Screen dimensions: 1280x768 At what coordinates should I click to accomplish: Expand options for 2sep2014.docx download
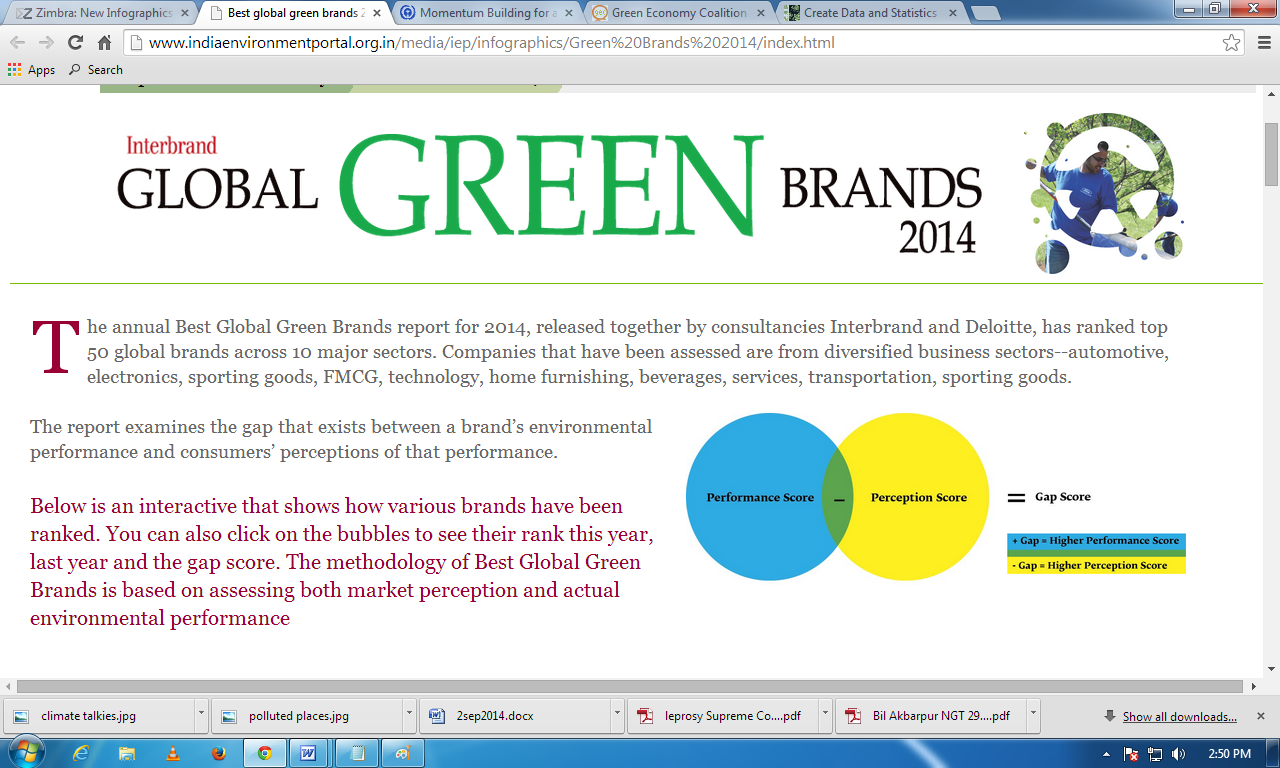tap(617, 716)
